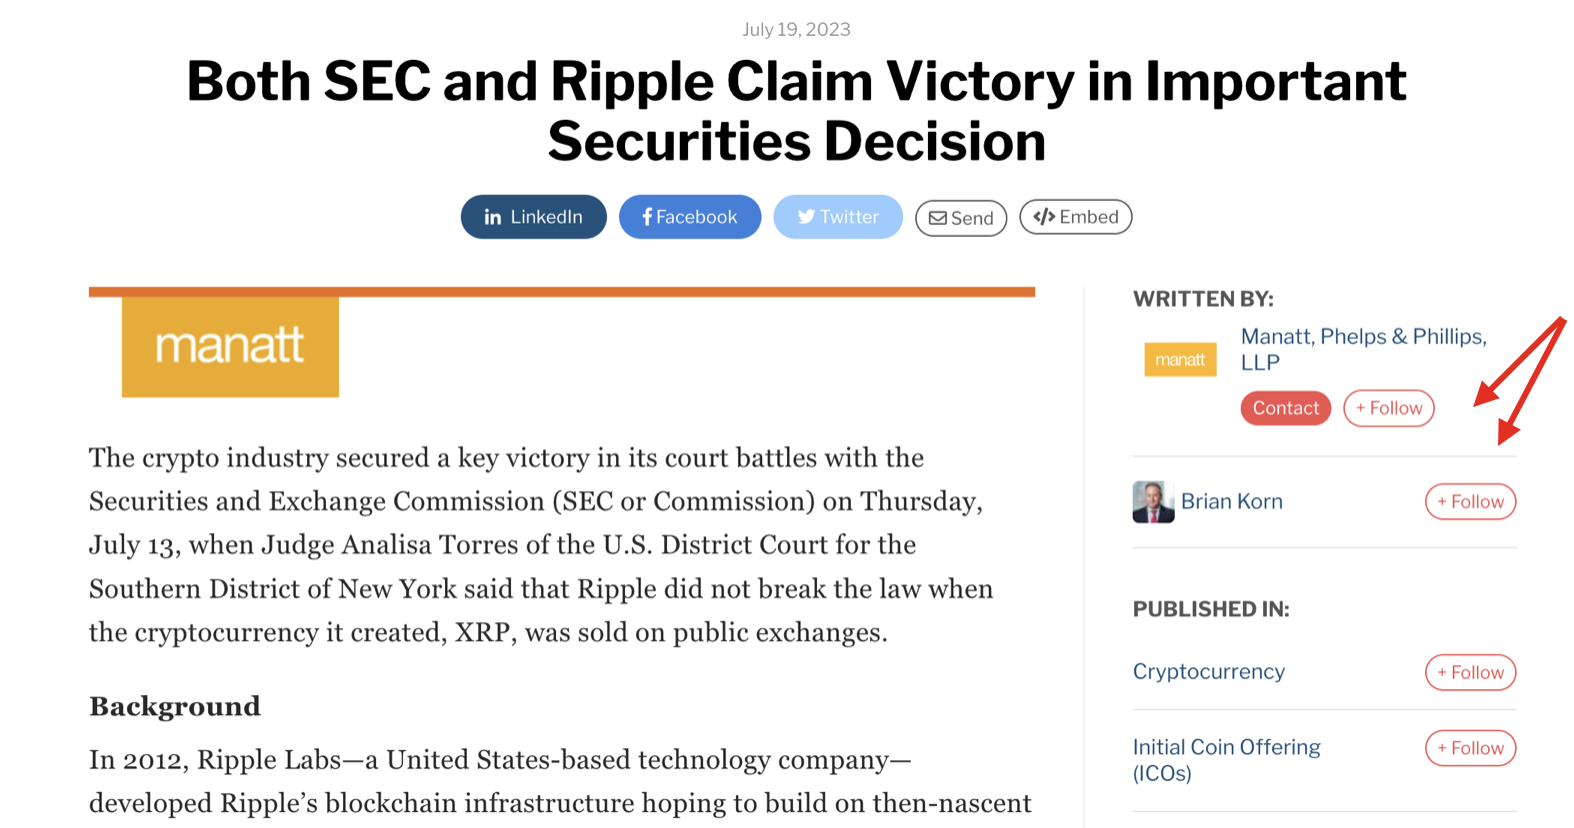Open the Embed code option
The width and height of the screenshot is (1574, 828).
coord(1075,217)
